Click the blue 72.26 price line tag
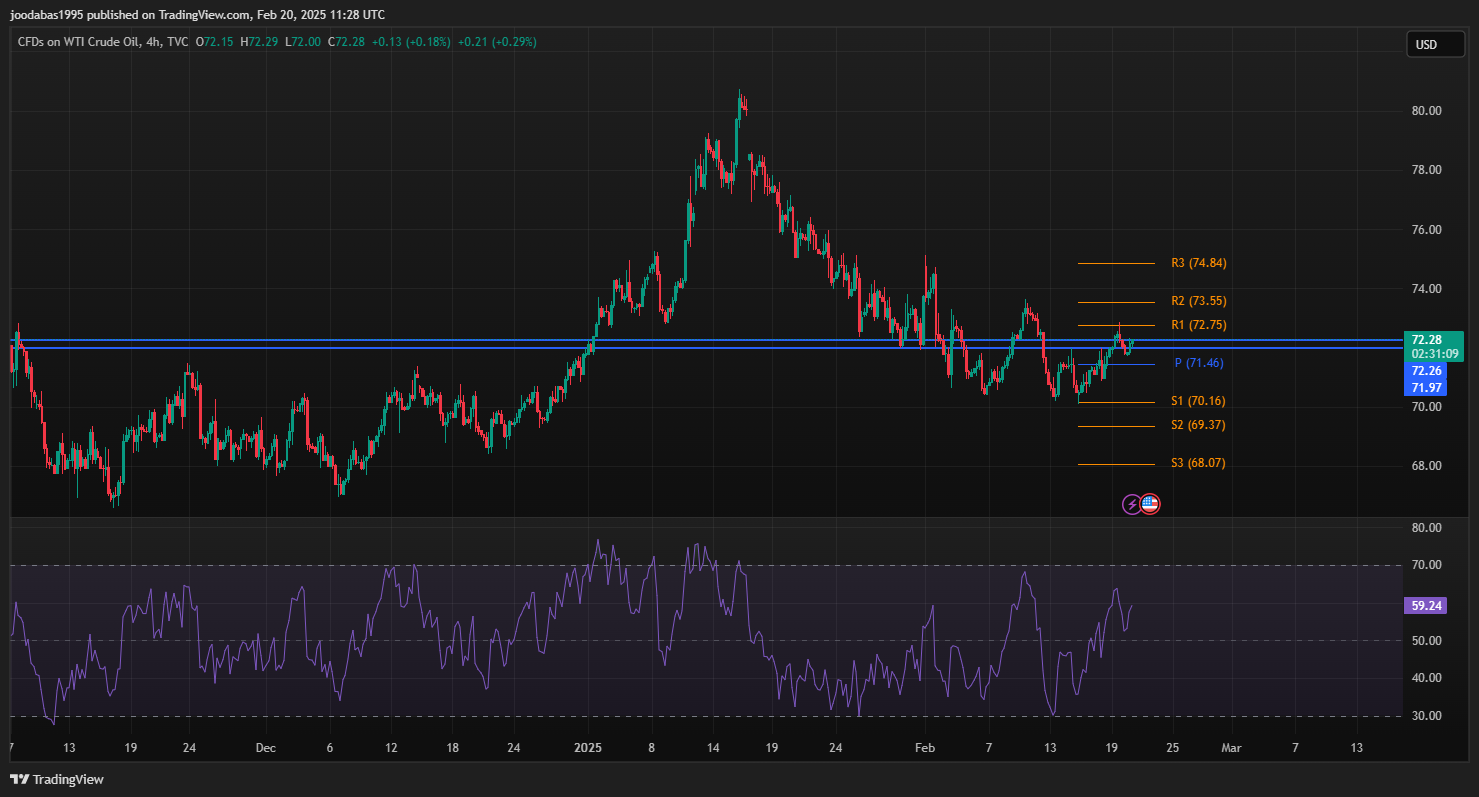Image resolution: width=1479 pixels, height=797 pixels. (x=1425, y=370)
